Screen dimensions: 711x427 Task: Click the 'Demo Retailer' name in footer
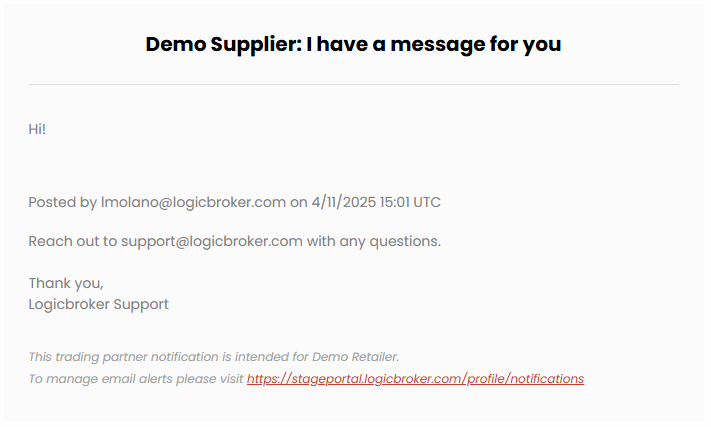356,357
